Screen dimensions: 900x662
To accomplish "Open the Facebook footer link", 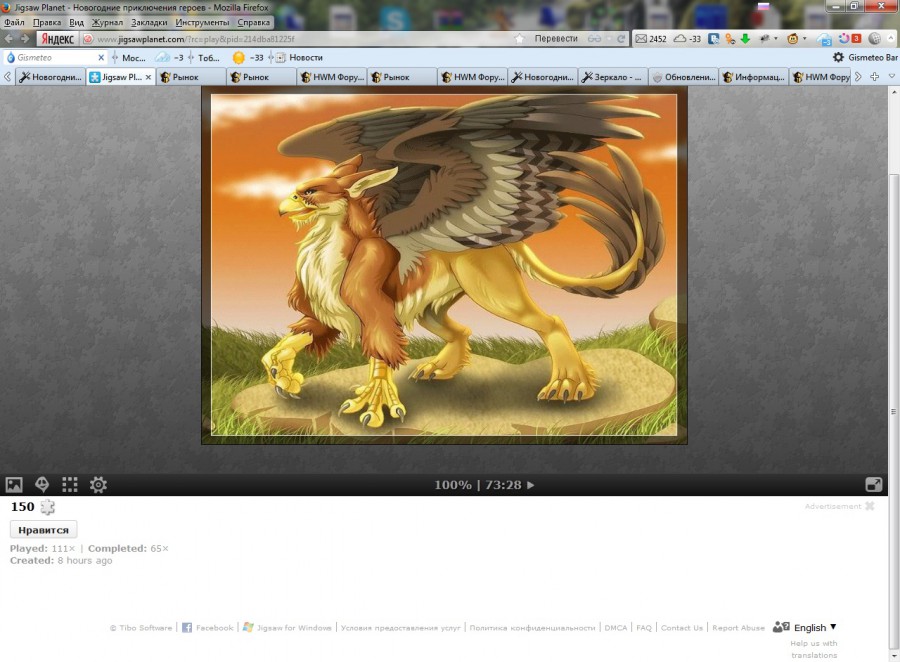I will coord(208,628).
